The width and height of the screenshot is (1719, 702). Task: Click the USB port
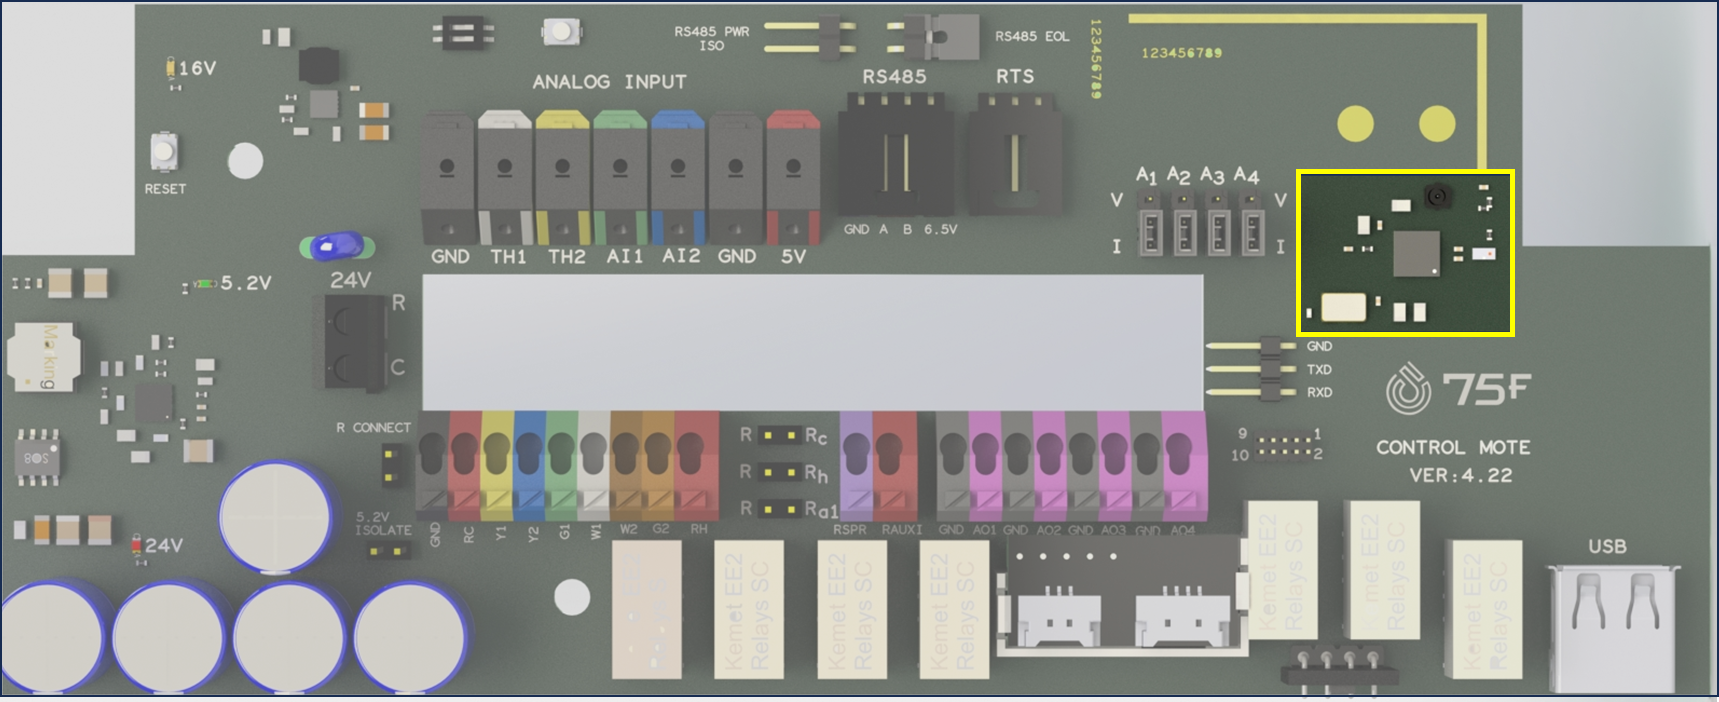coord(1614,627)
